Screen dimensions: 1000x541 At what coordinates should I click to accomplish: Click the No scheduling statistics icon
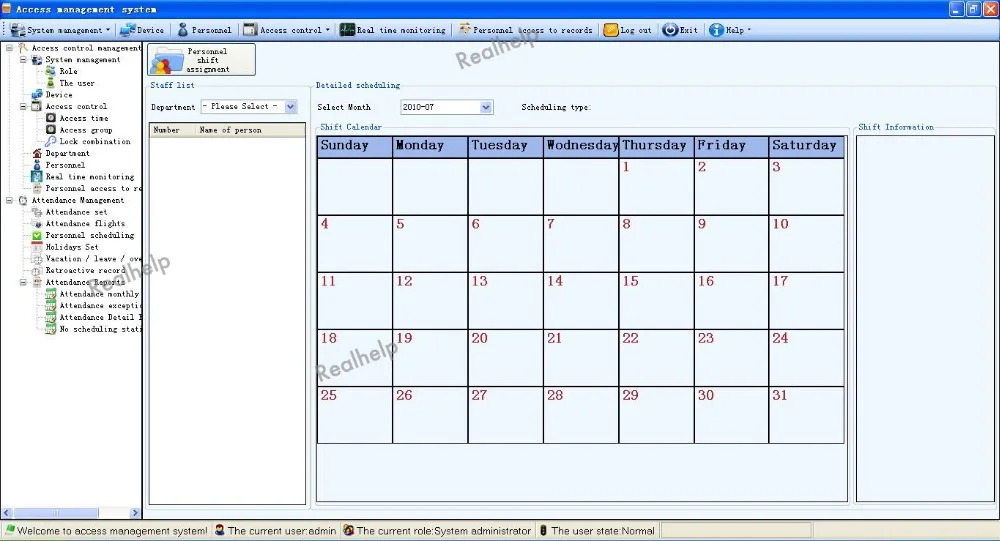[50, 329]
